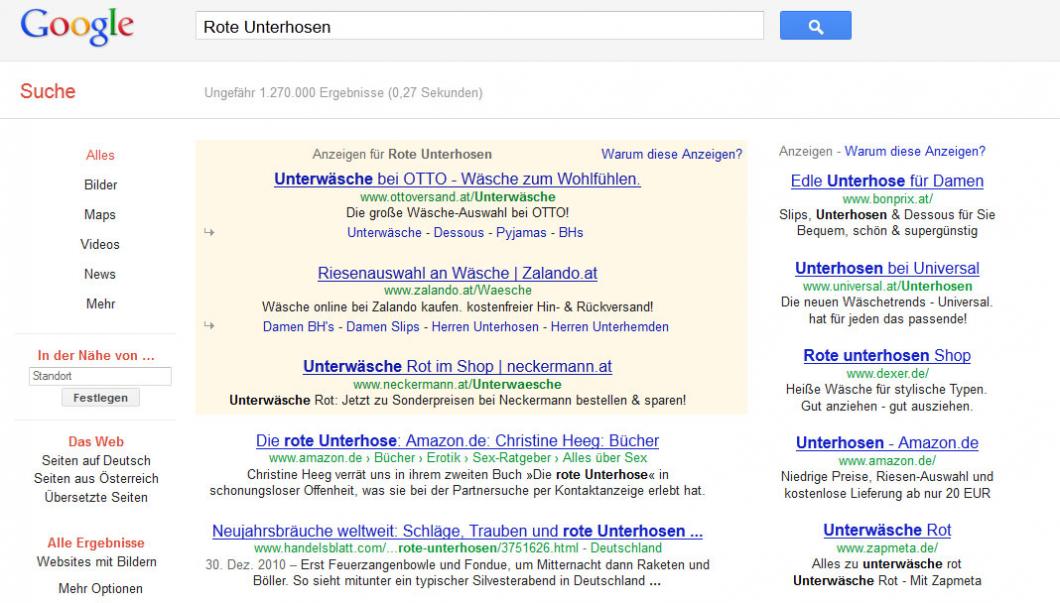Open Damen BH's sitelink

tap(298, 327)
